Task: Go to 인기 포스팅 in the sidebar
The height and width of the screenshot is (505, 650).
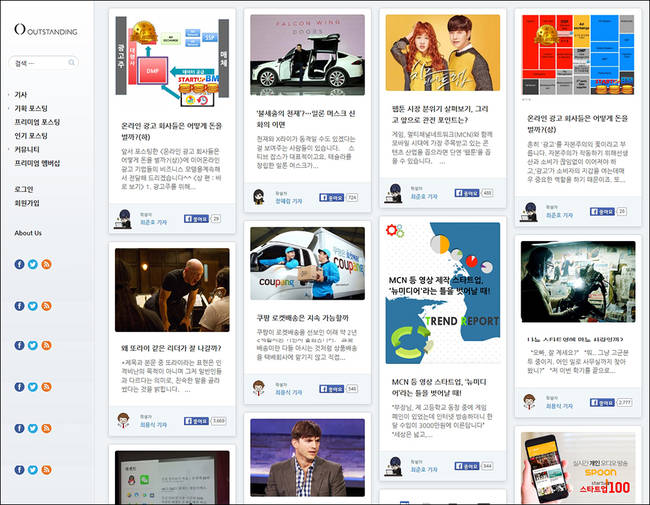Action: click(x=31, y=135)
